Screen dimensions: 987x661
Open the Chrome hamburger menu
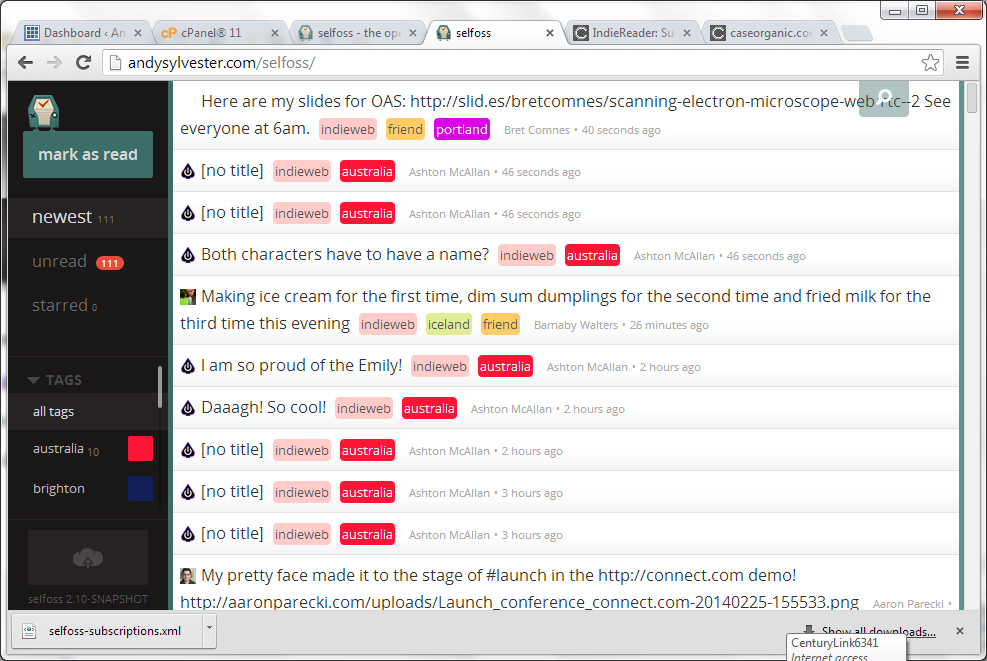[962, 62]
